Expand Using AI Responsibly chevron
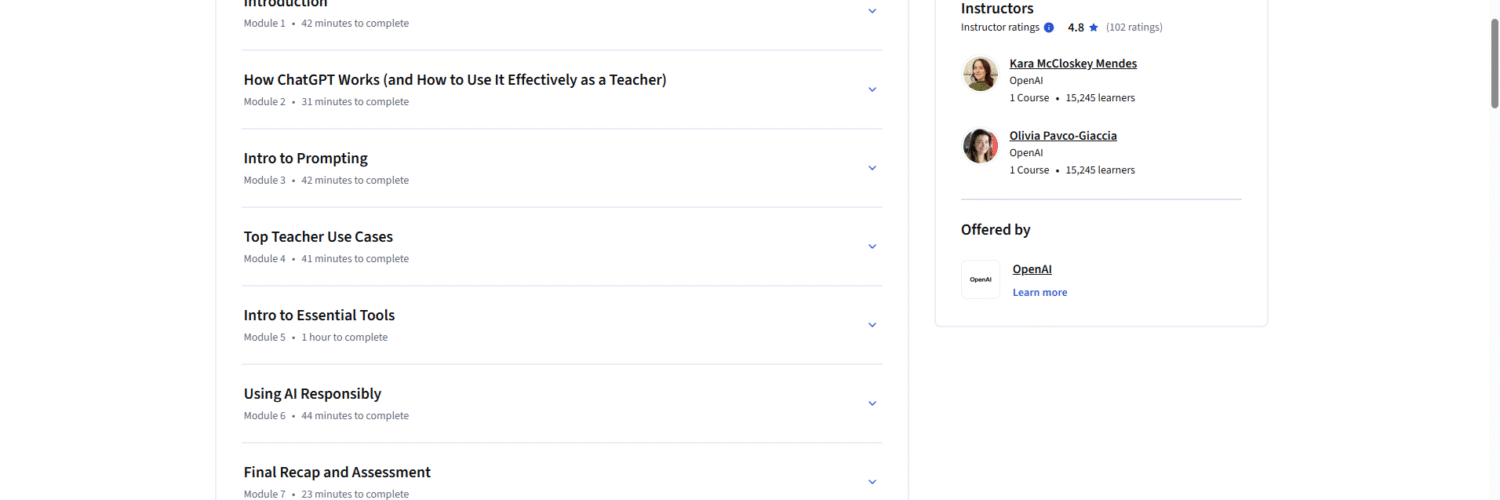The image size is (1500, 500). pyautogui.click(x=872, y=403)
